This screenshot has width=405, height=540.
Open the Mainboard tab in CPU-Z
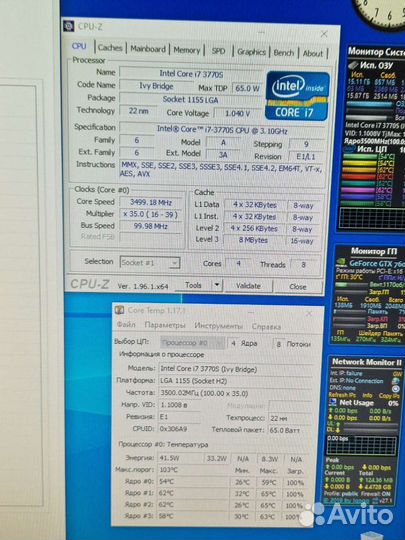click(148, 49)
